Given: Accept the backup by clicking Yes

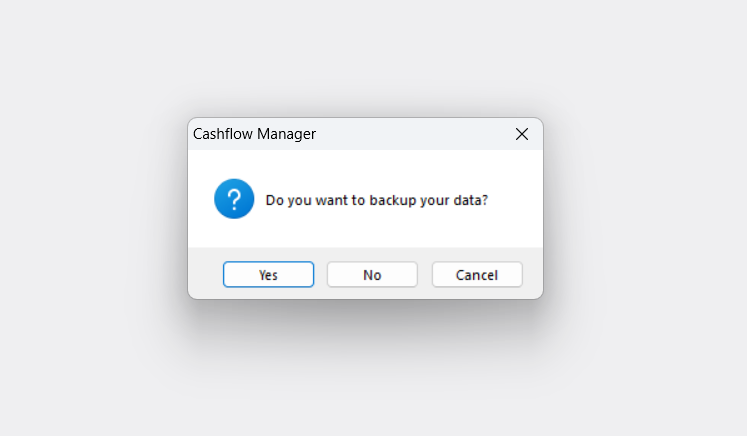Looking at the screenshot, I should [268, 274].
